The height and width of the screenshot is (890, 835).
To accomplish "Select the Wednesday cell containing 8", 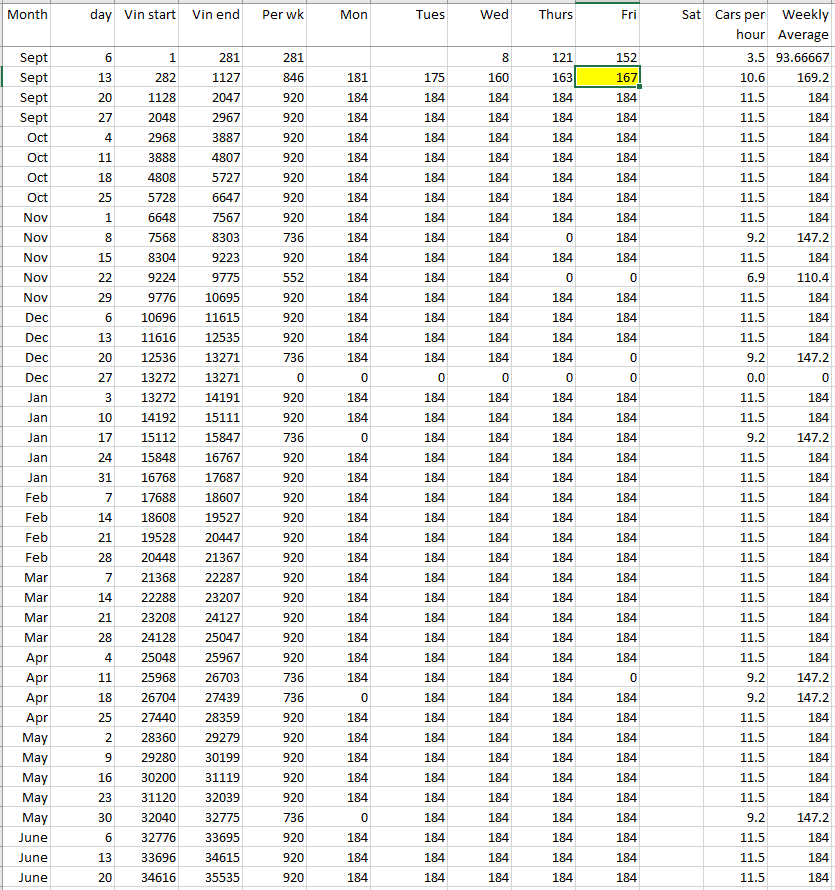I will point(478,58).
